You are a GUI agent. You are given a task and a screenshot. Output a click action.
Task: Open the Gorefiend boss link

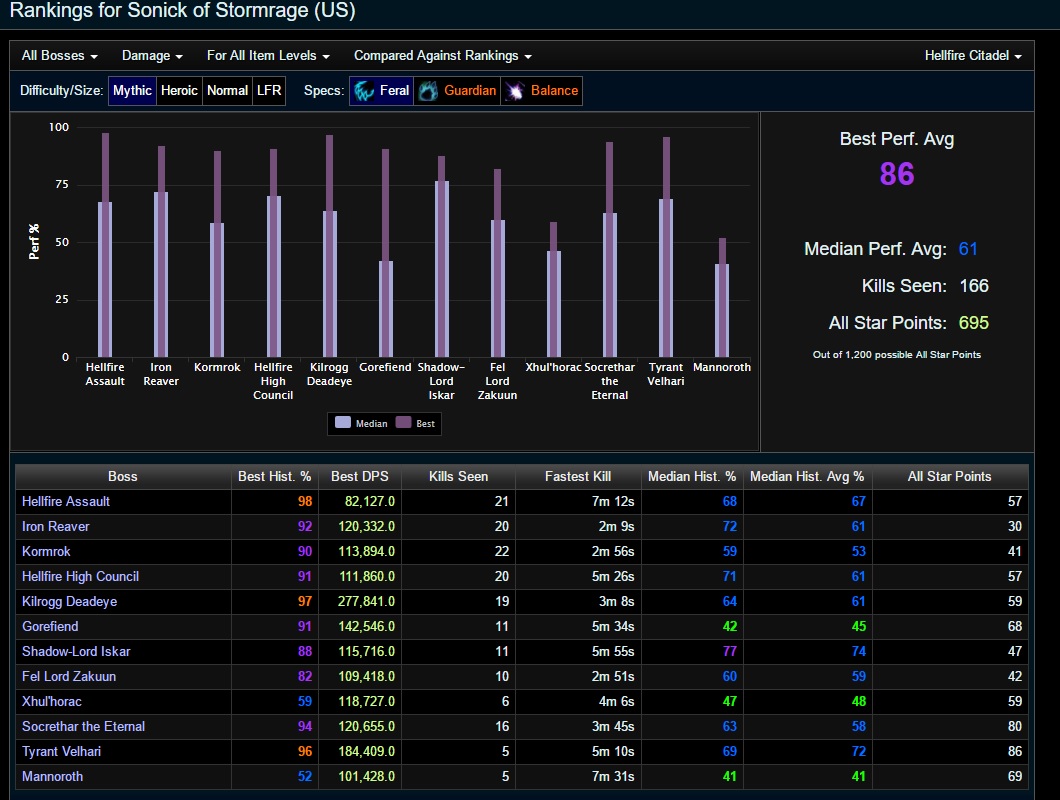[50, 626]
